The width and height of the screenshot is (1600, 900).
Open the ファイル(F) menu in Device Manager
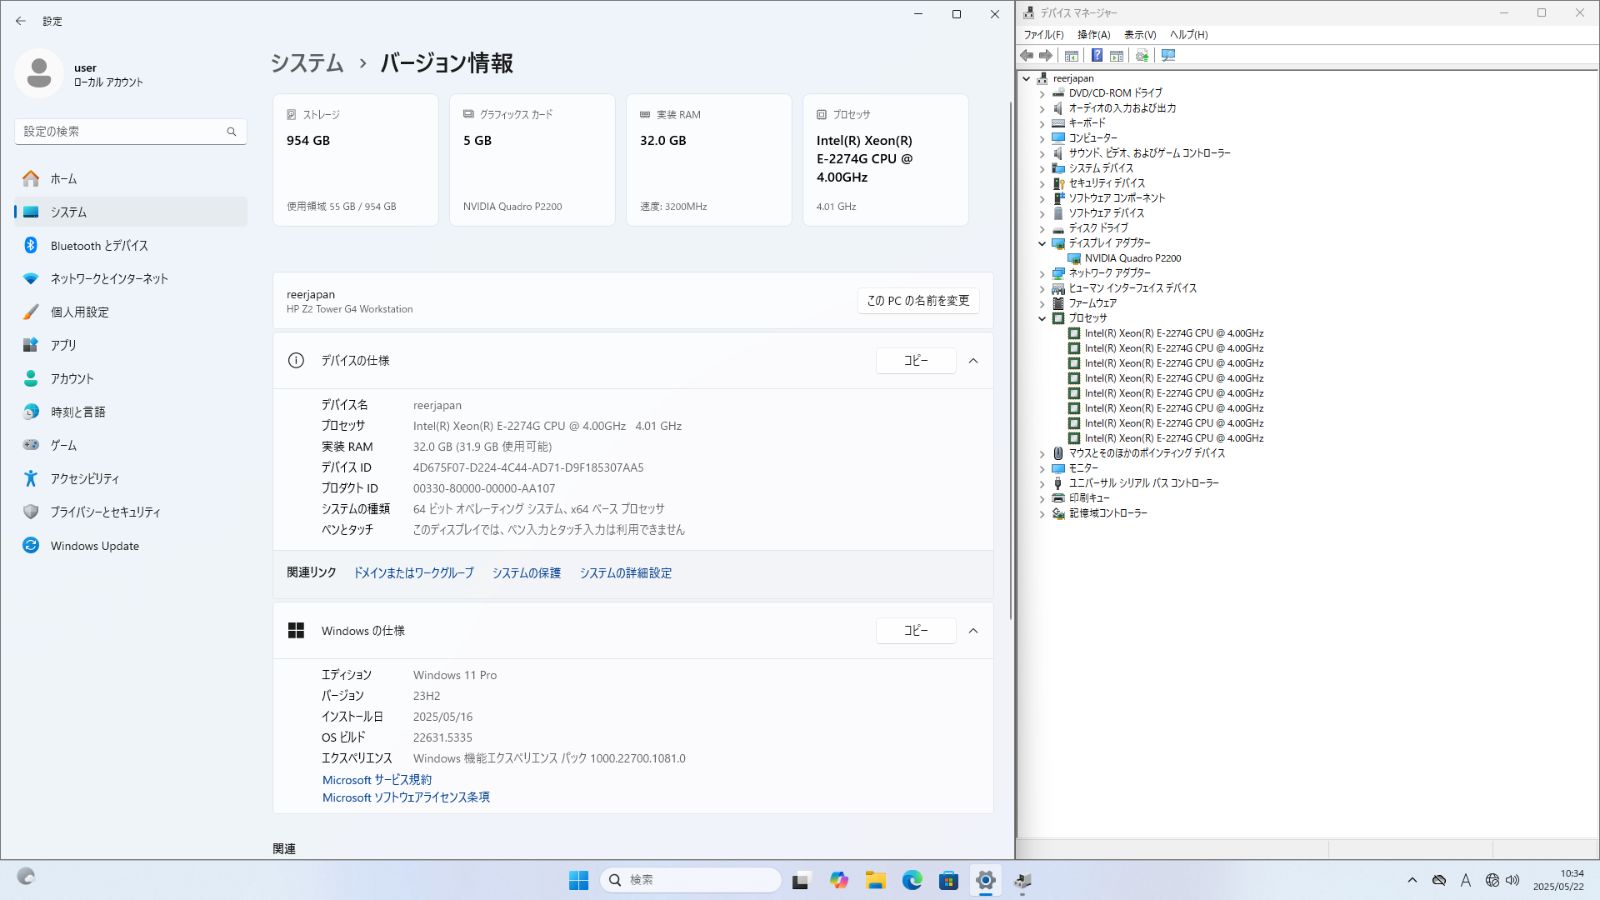[1043, 35]
